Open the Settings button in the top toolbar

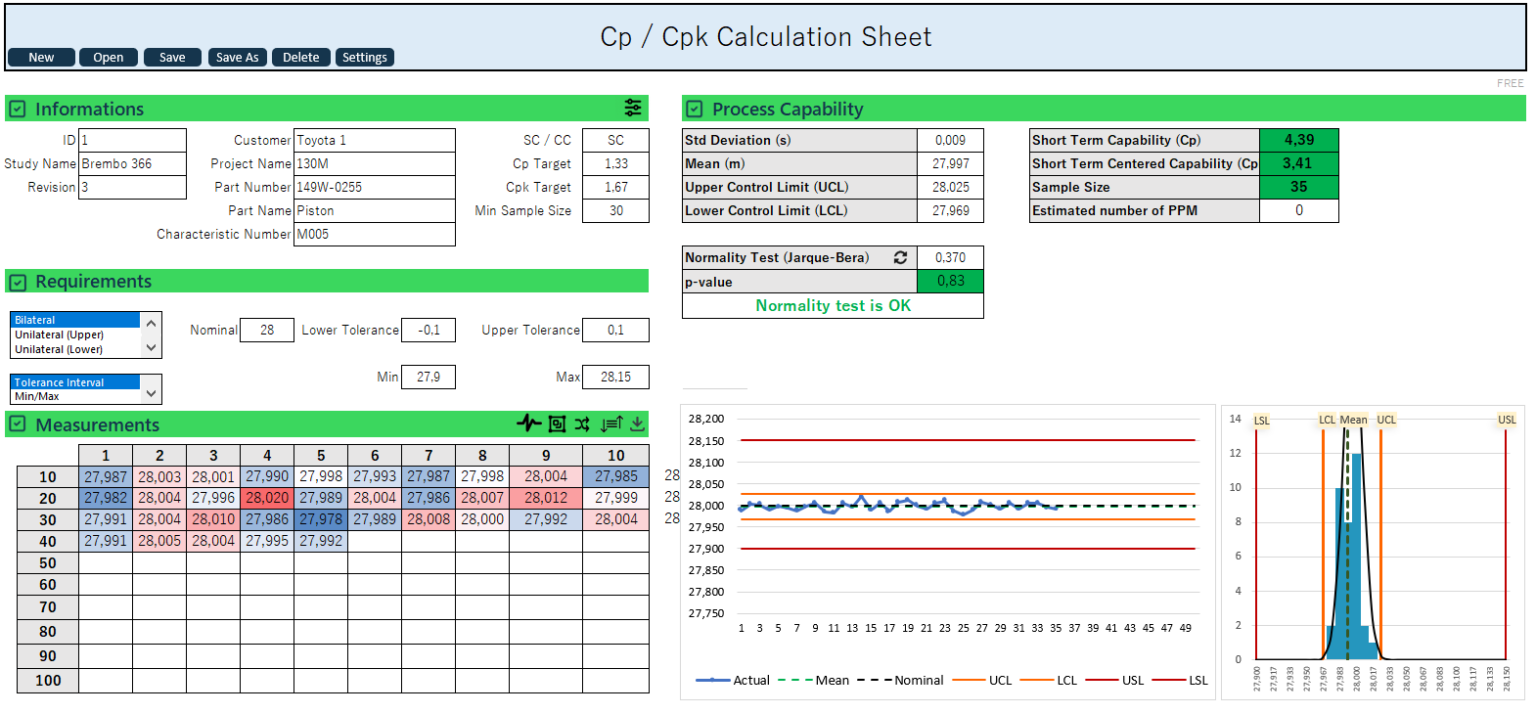point(364,57)
